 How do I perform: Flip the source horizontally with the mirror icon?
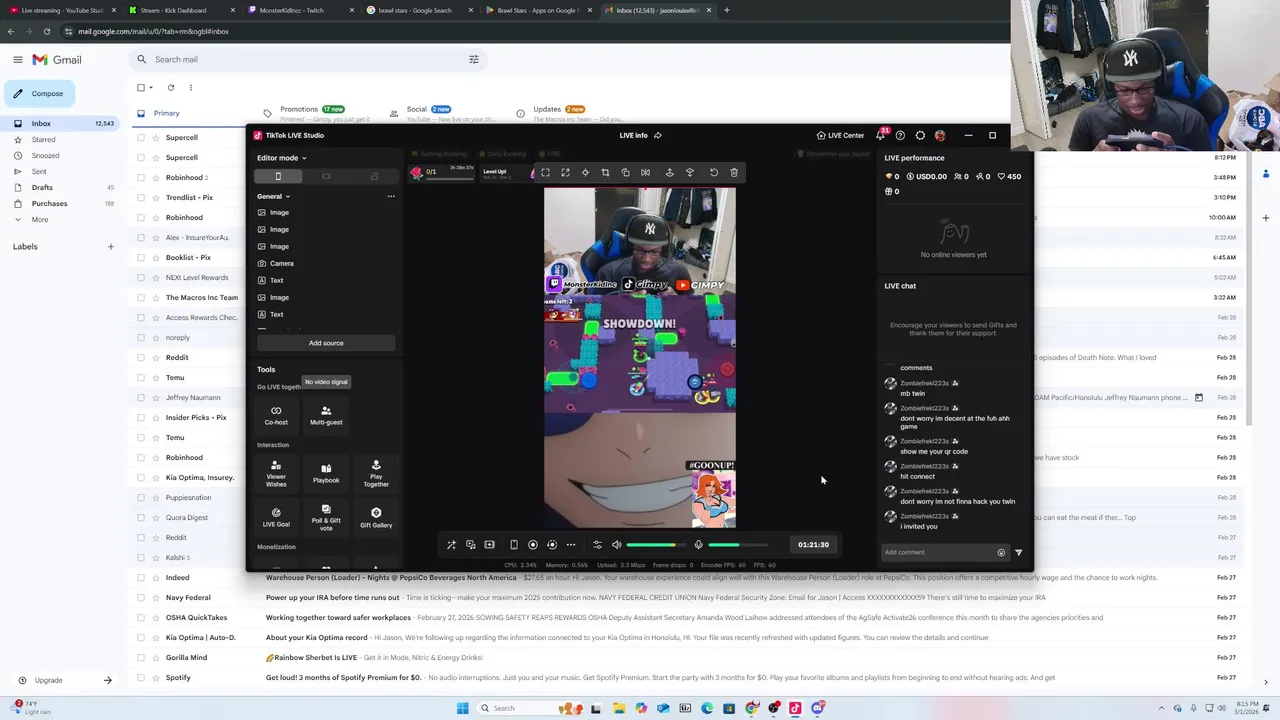(x=645, y=173)
